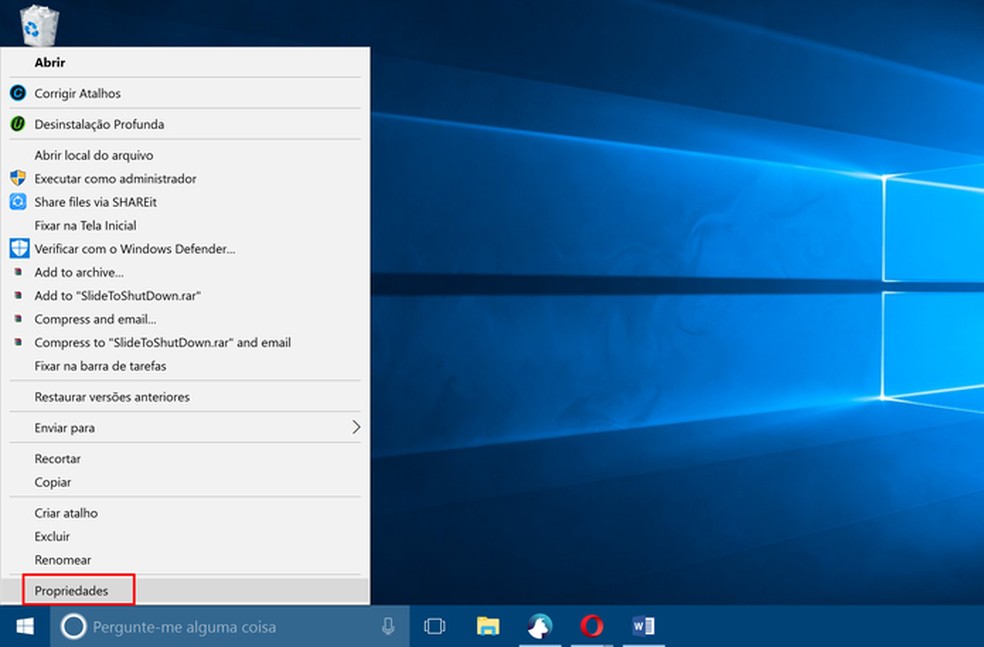Click Verificar com o Windows Defender
The width and height of the screenshot is (984, 647).
coord(135,249)
